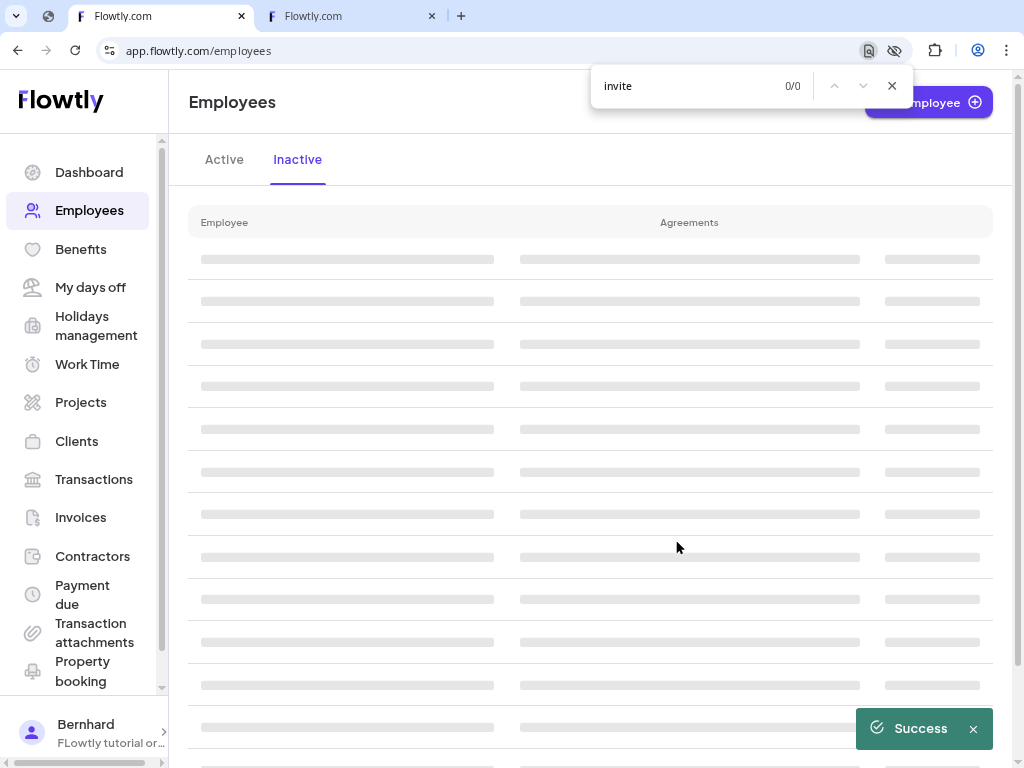1024x768 pixels.
Task: Select the Benefits heart icon
Action: 32,249
